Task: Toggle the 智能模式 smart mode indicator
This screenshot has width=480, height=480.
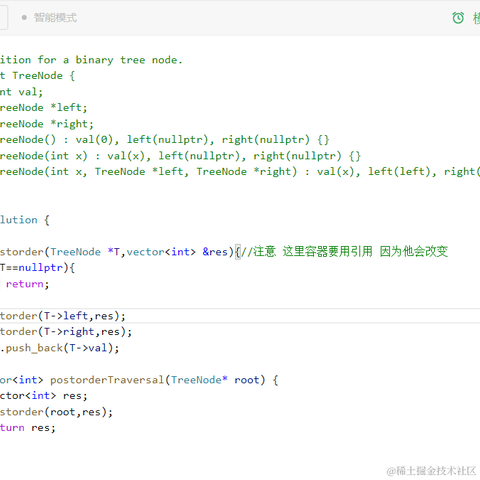Action: (49, 18)
